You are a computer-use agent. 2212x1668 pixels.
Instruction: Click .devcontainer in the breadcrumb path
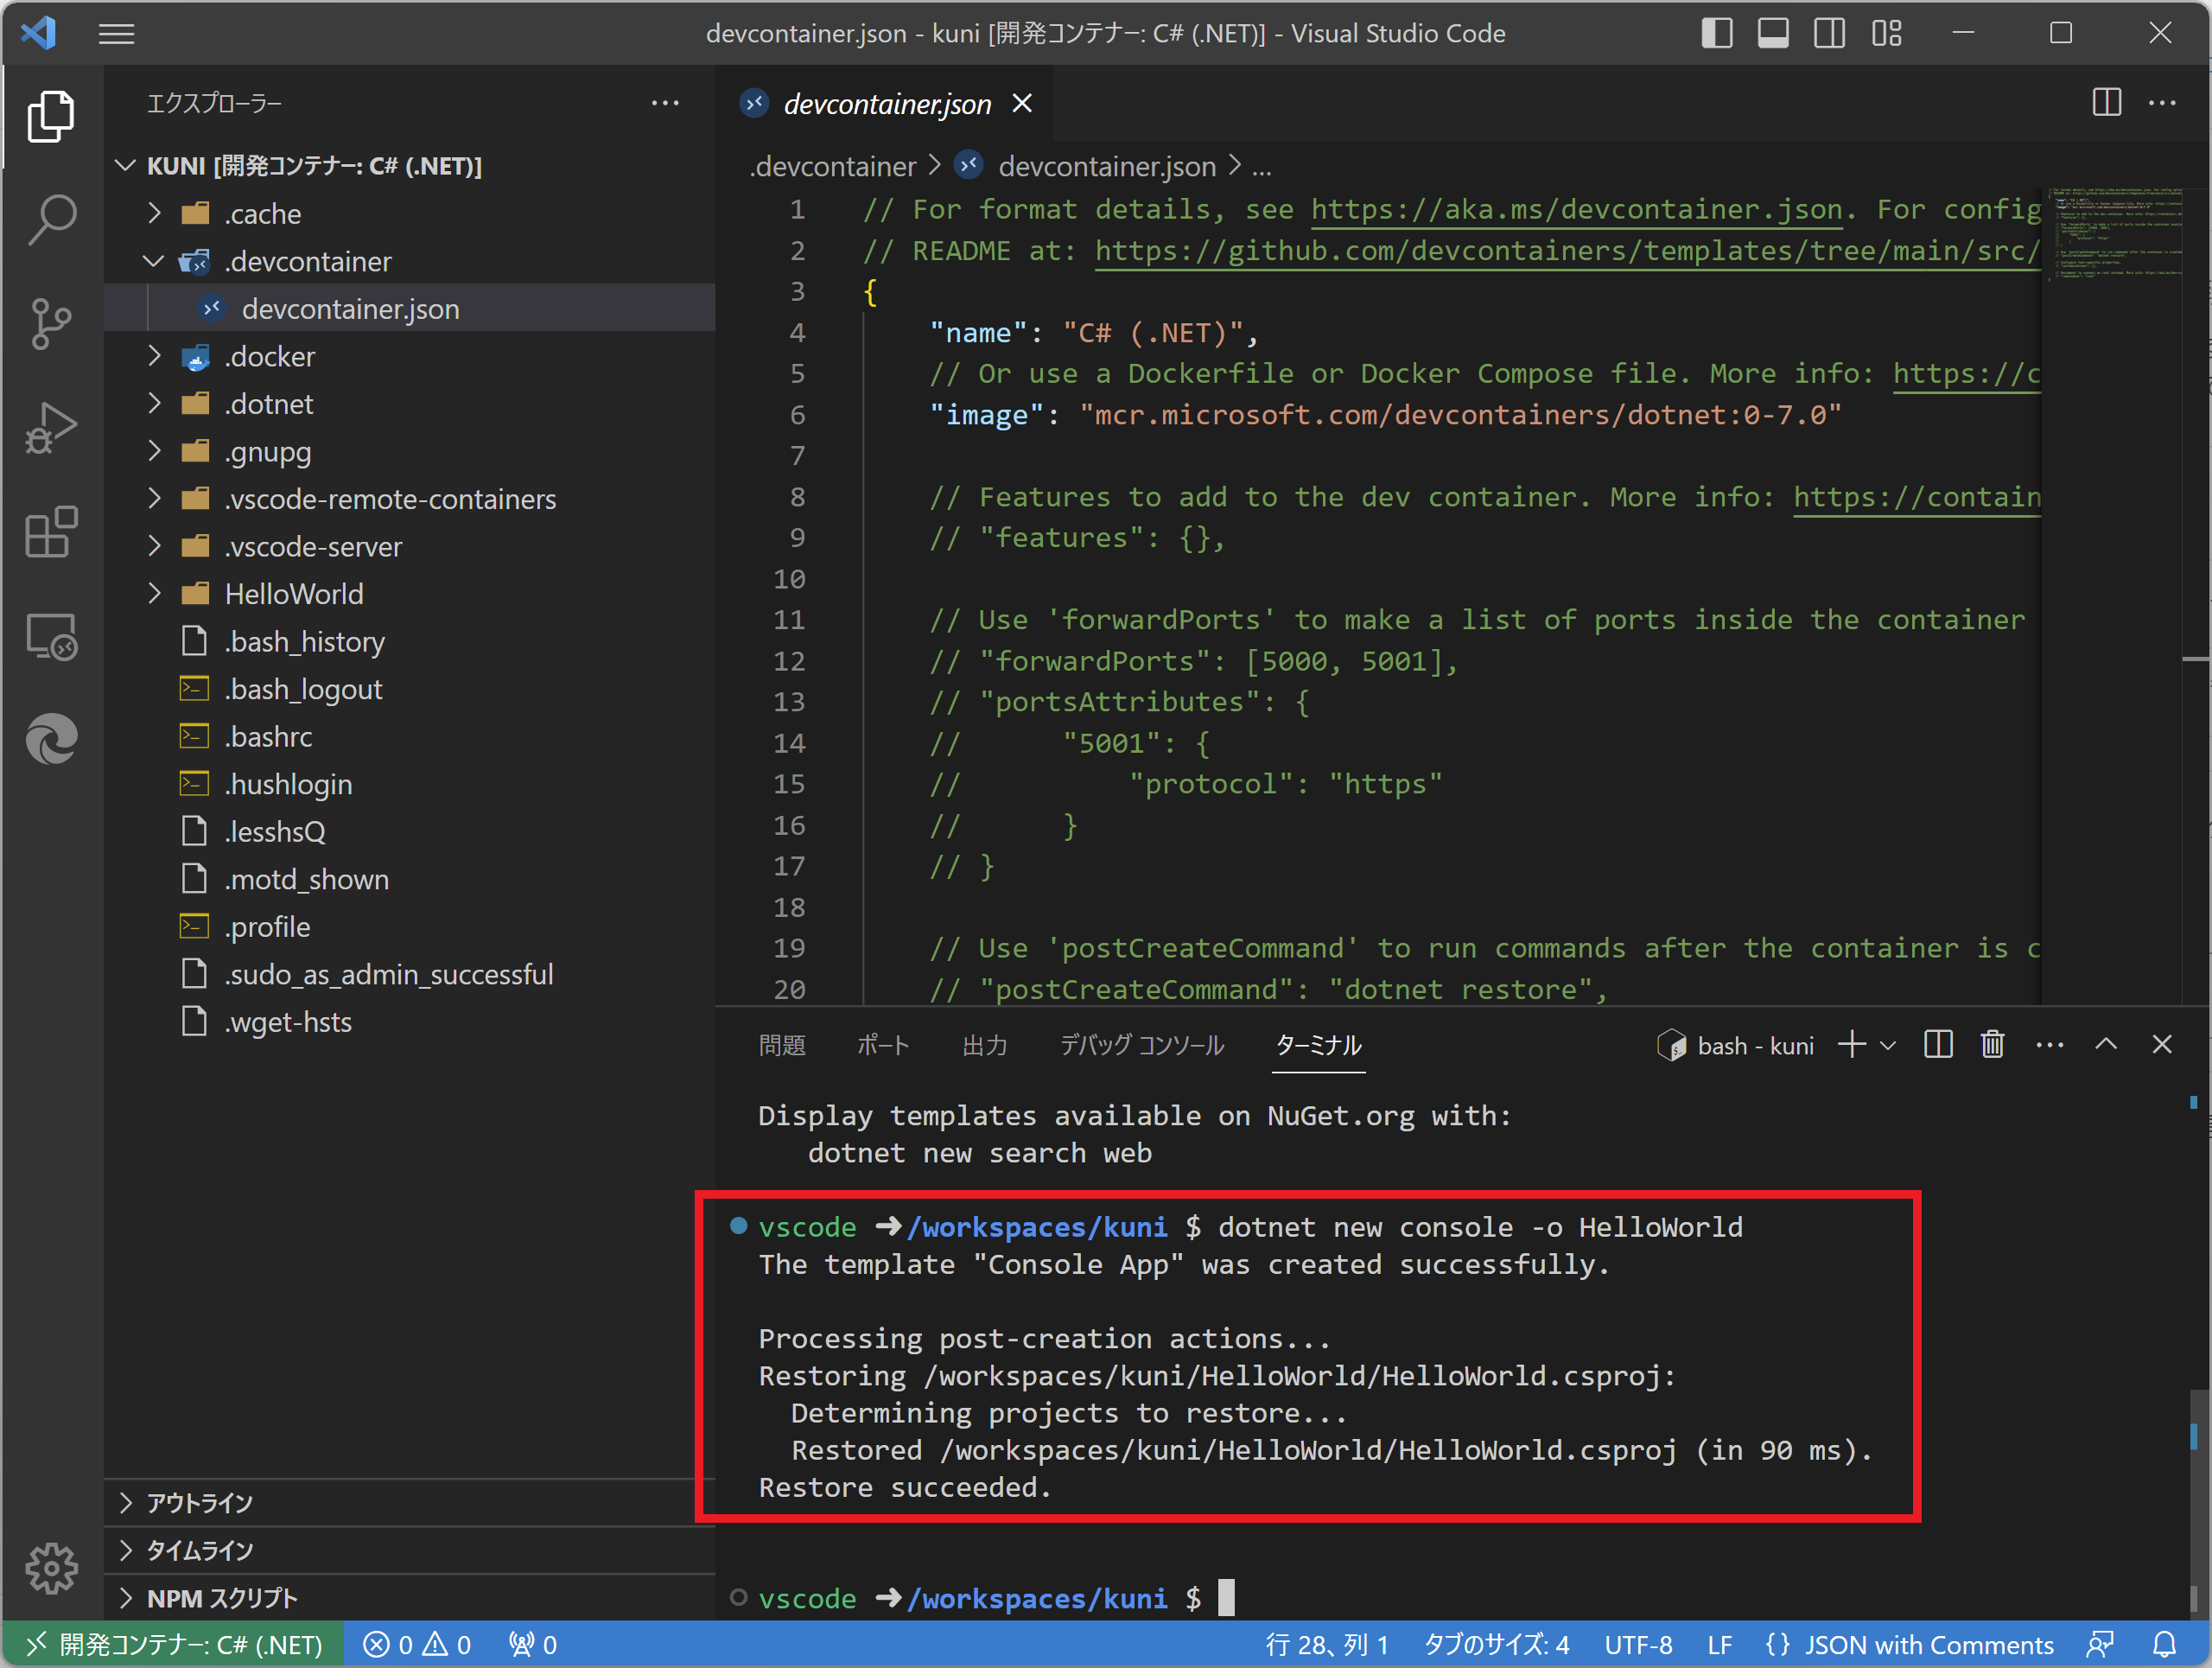click(x=834, y=166)
